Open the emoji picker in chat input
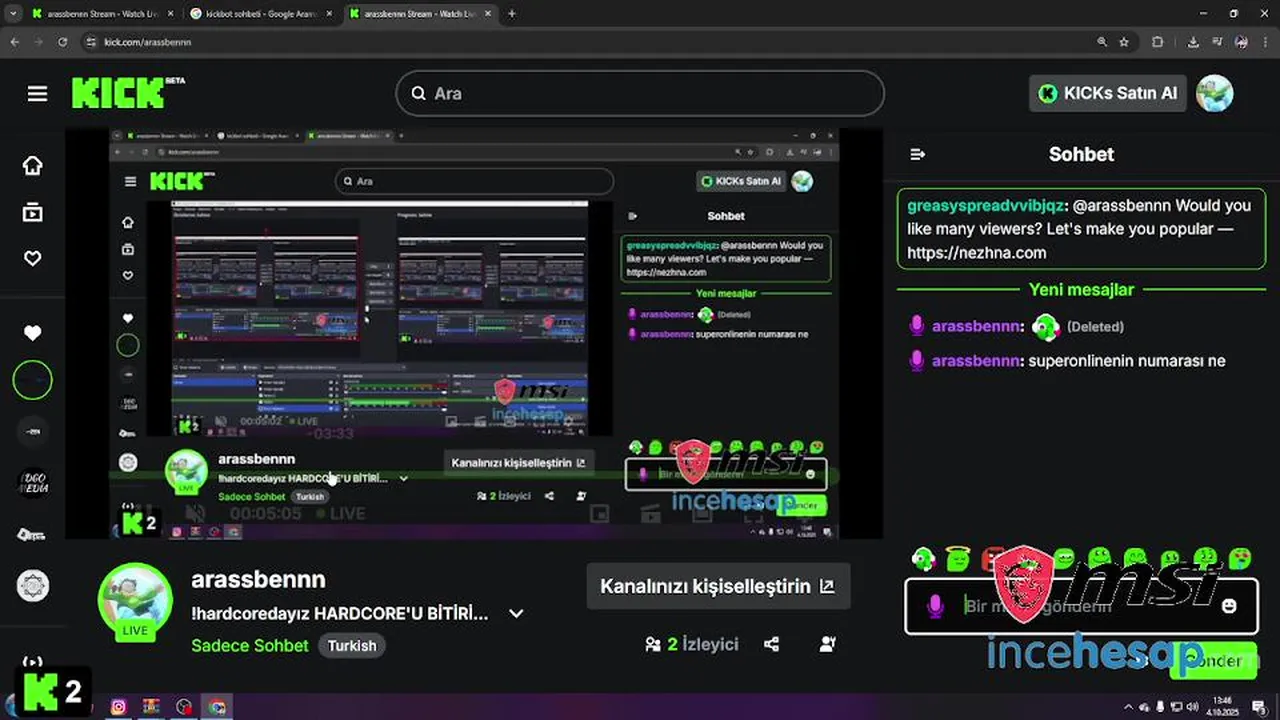 tap(1229, 606)
